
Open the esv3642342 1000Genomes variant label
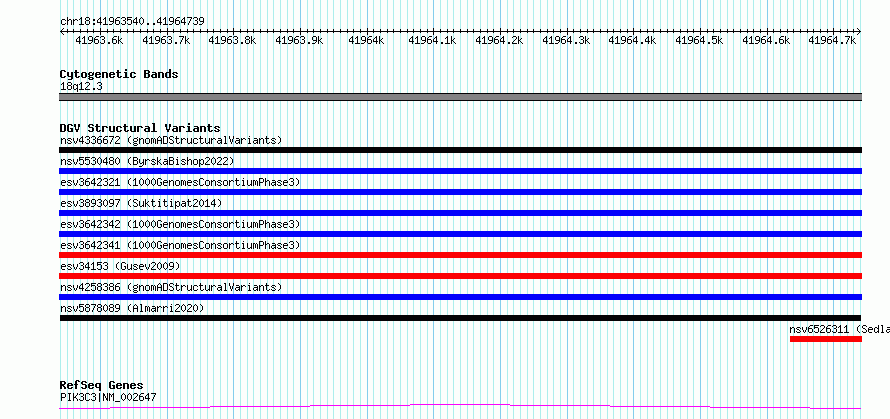click(180, 224)
